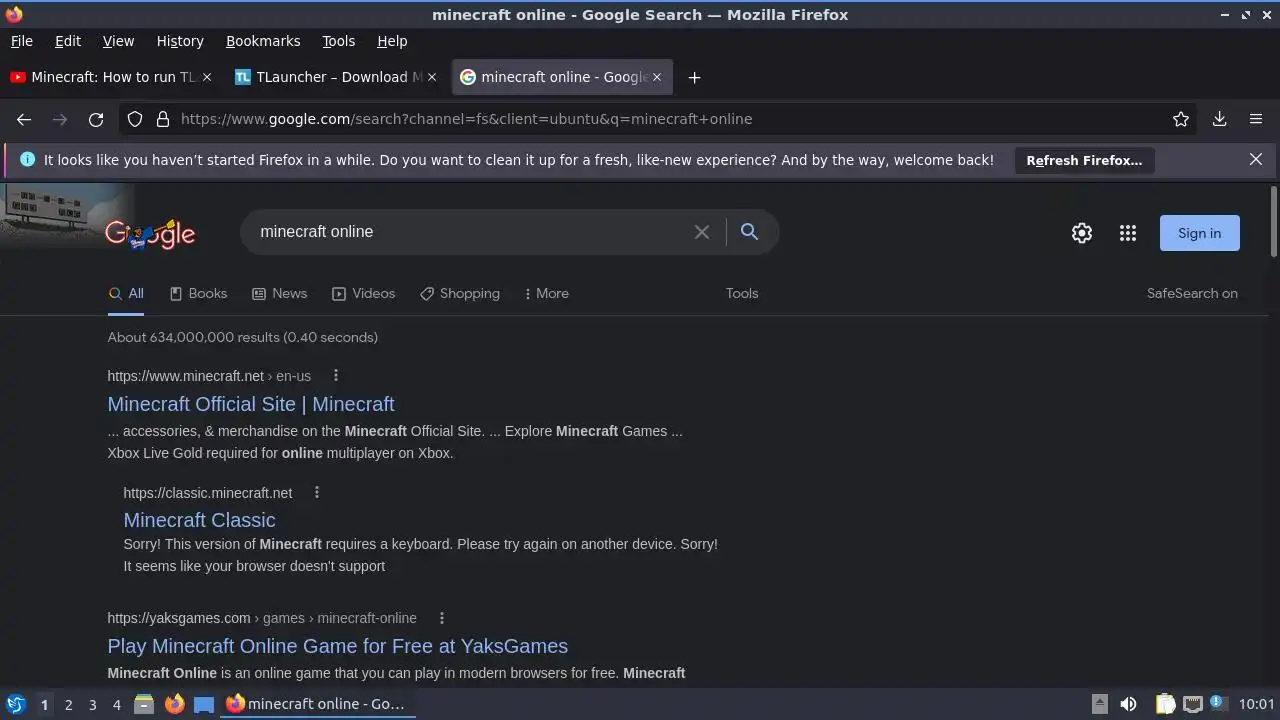Open the History menu
This screenshot has height=720, width=1280.
coord(180,41)
